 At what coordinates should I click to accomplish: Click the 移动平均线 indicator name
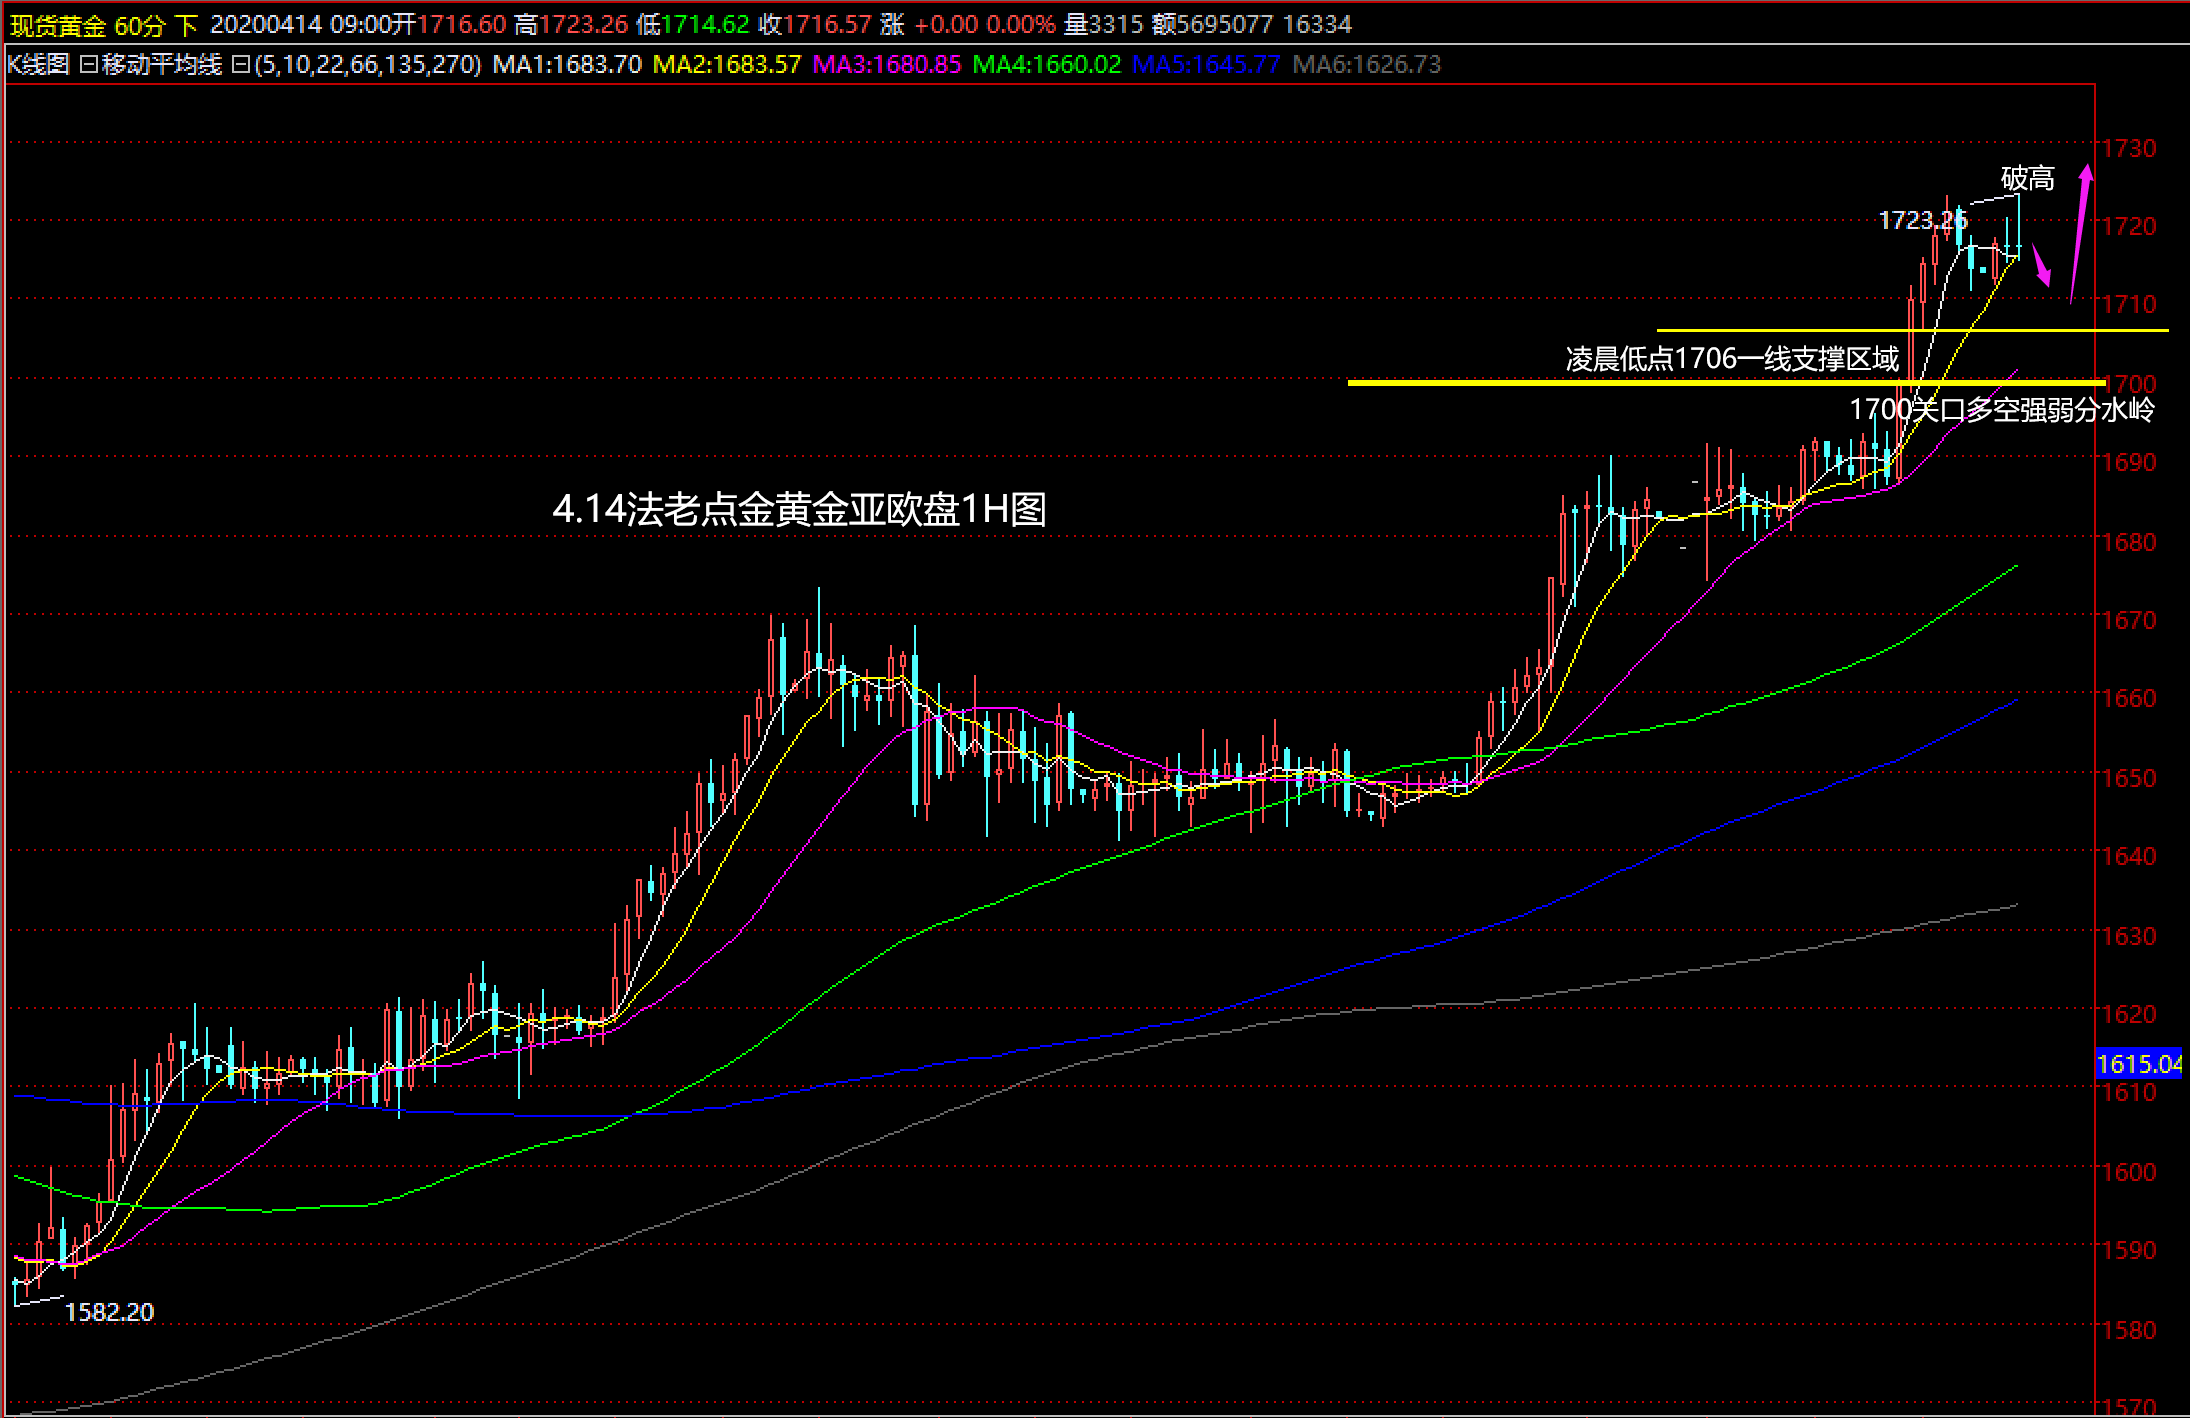[161, 65]
